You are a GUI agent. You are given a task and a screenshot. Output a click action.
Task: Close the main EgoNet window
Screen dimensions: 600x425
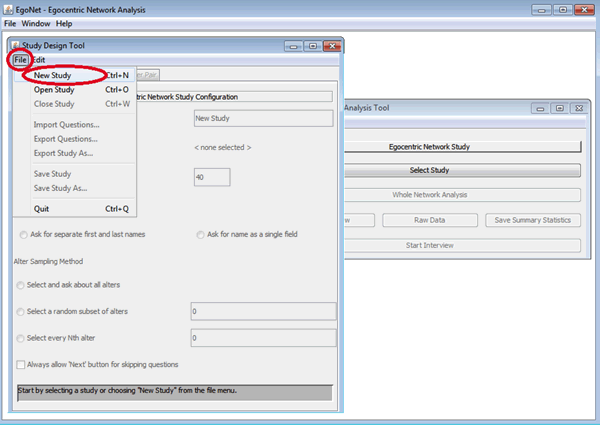tap(584, 10)
